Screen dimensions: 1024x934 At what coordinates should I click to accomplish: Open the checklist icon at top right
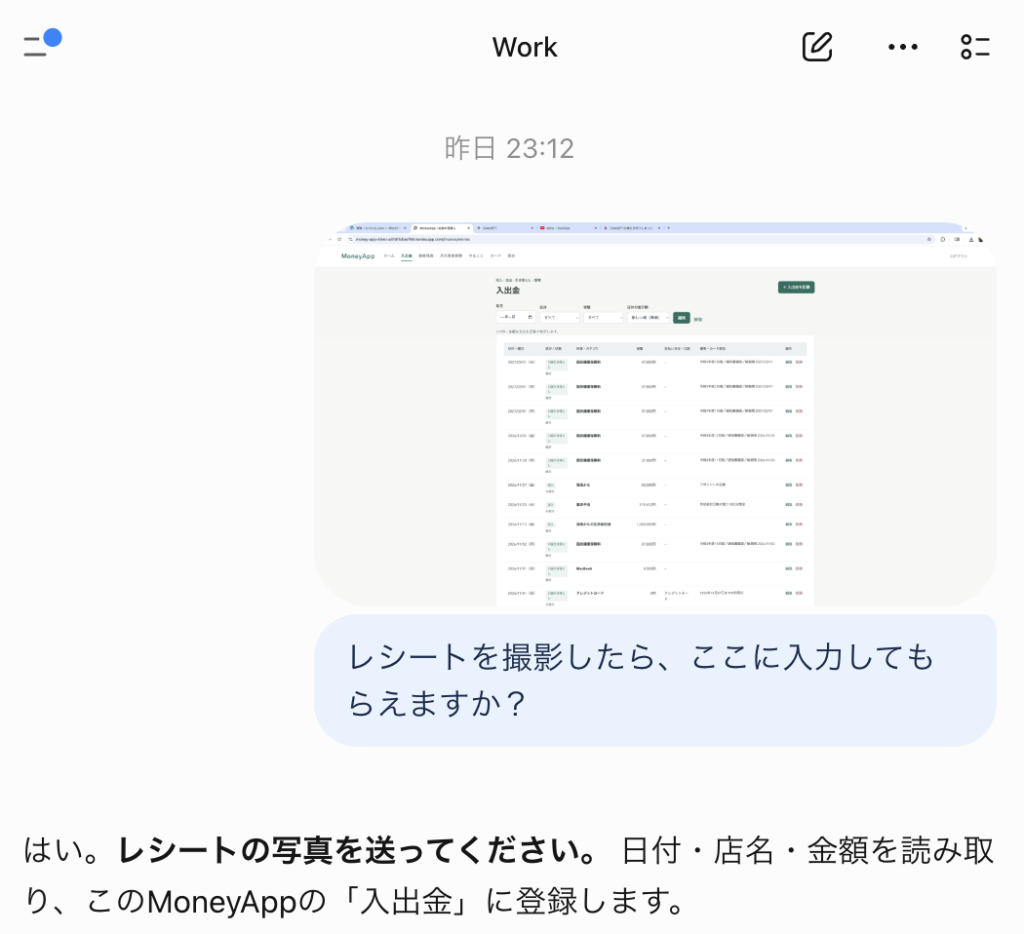click(975, 47)
